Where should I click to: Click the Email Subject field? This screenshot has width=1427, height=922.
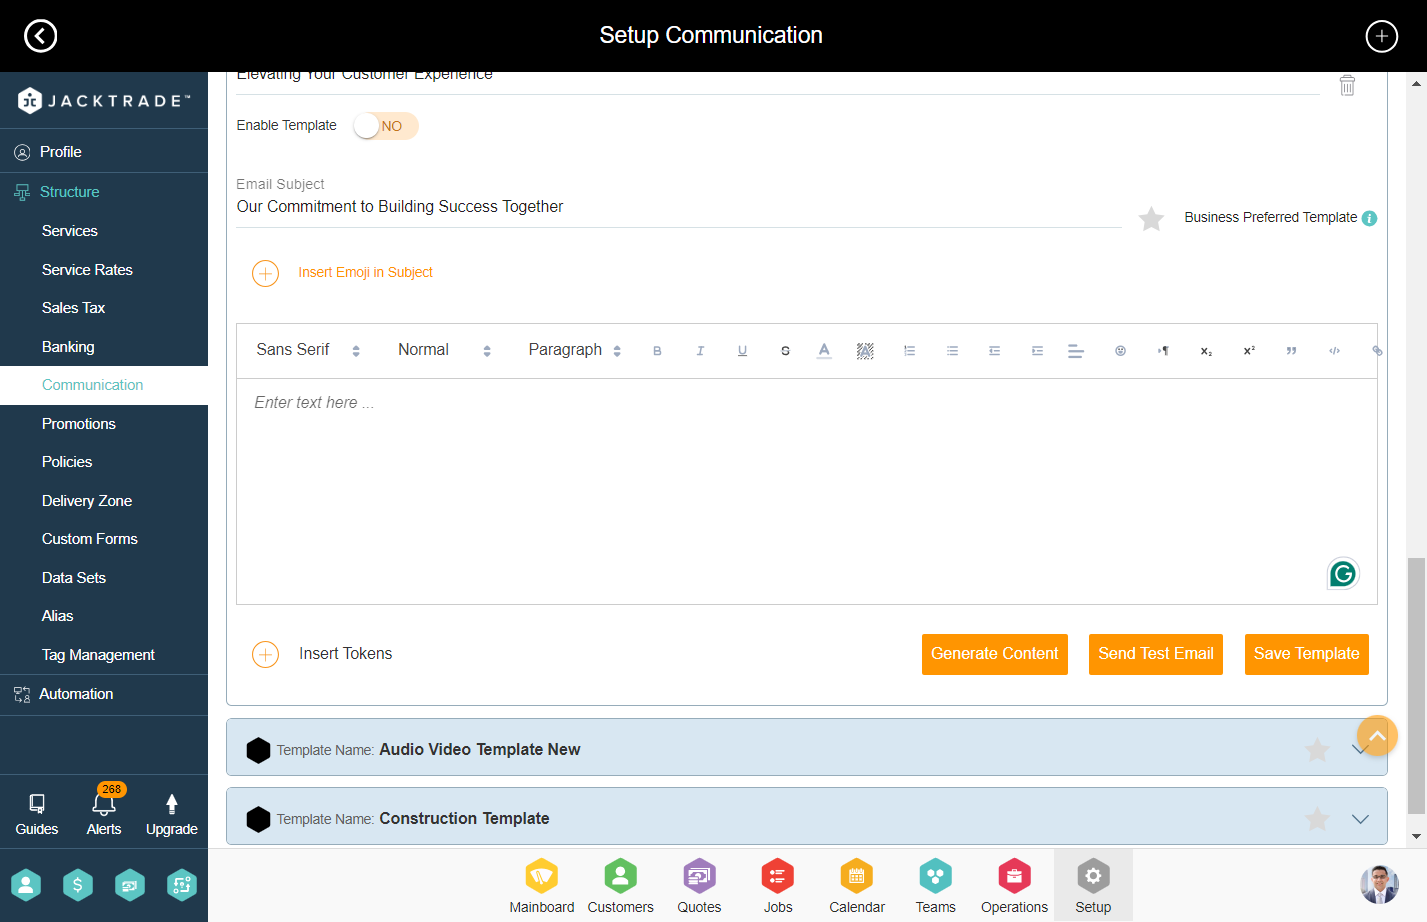(x=678, y=207)
